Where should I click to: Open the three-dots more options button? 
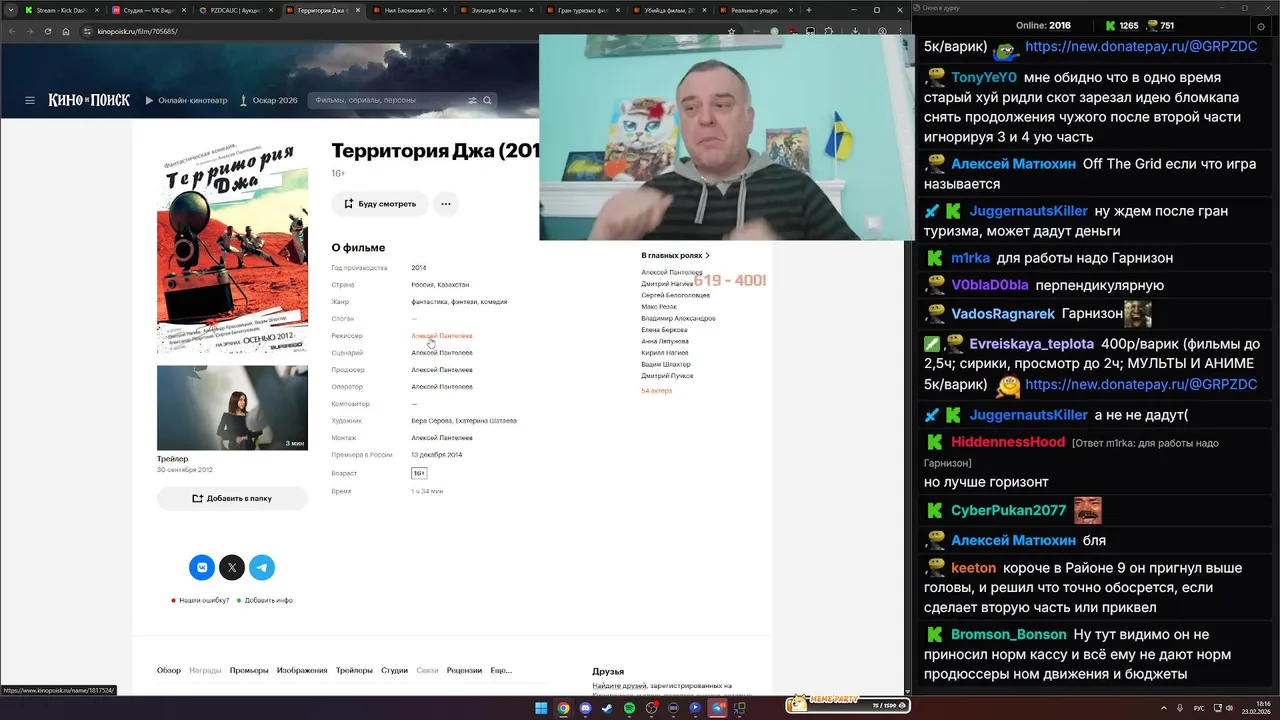tap(446, 204)
